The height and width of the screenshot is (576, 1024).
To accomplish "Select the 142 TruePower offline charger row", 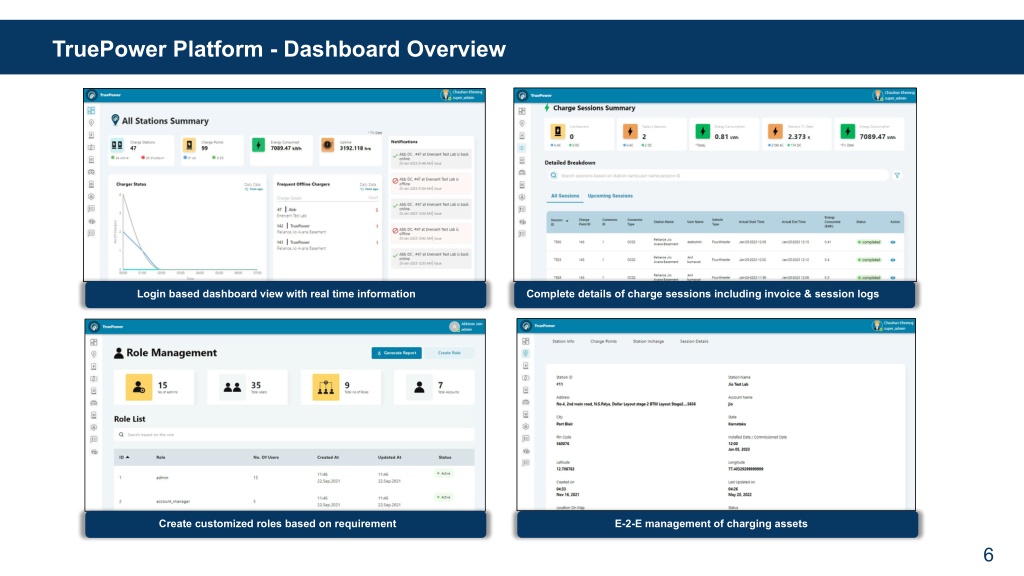I will point(327,229).
